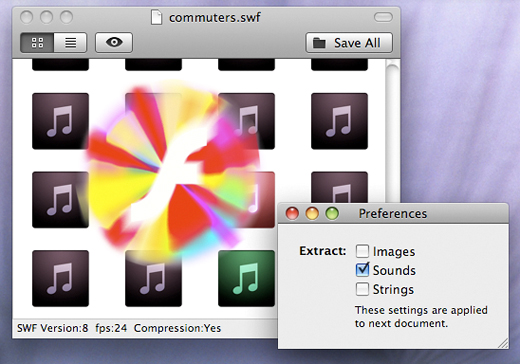
Task: Click the Save All button
Action: pos(349,43)
